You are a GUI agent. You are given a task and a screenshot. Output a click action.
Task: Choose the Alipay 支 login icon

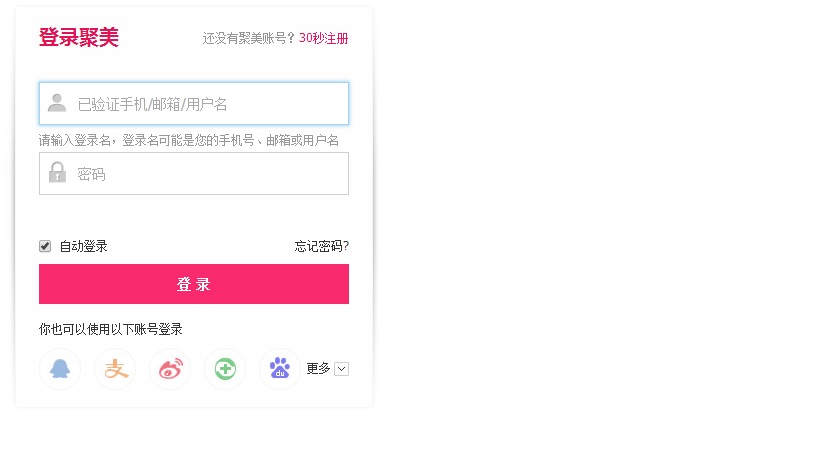tap(115, 369)
